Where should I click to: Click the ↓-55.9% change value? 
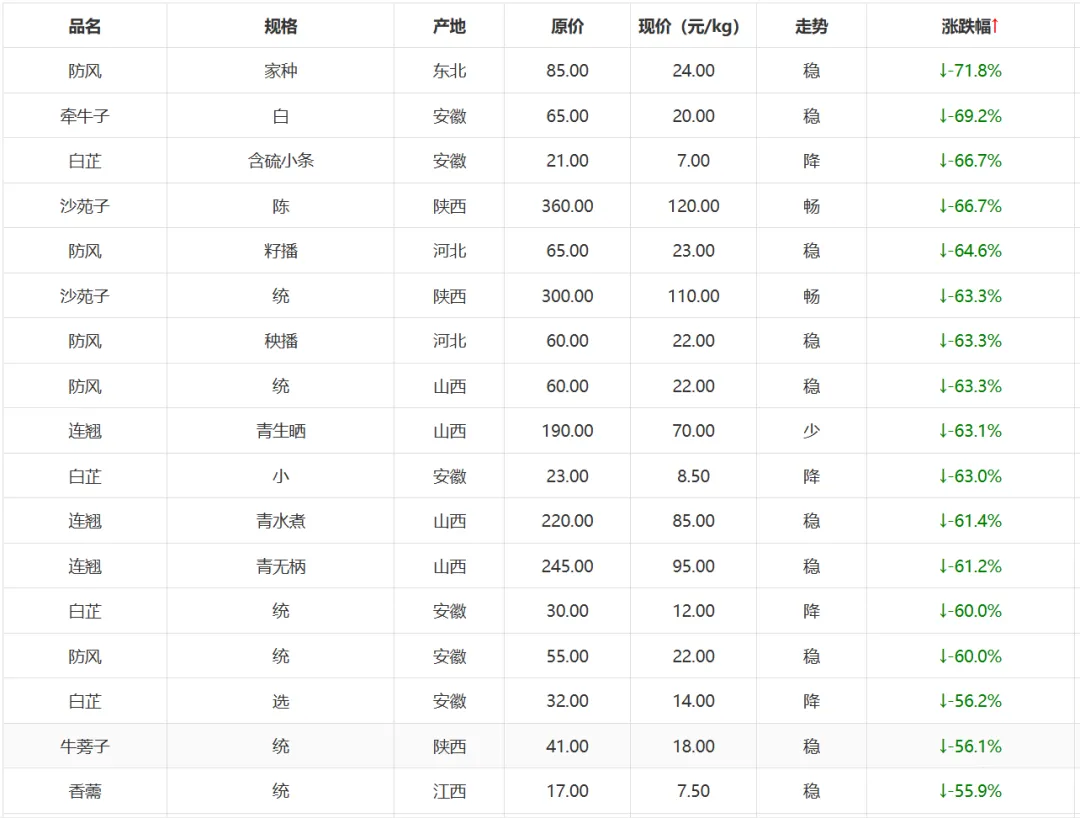coord(970,791)
